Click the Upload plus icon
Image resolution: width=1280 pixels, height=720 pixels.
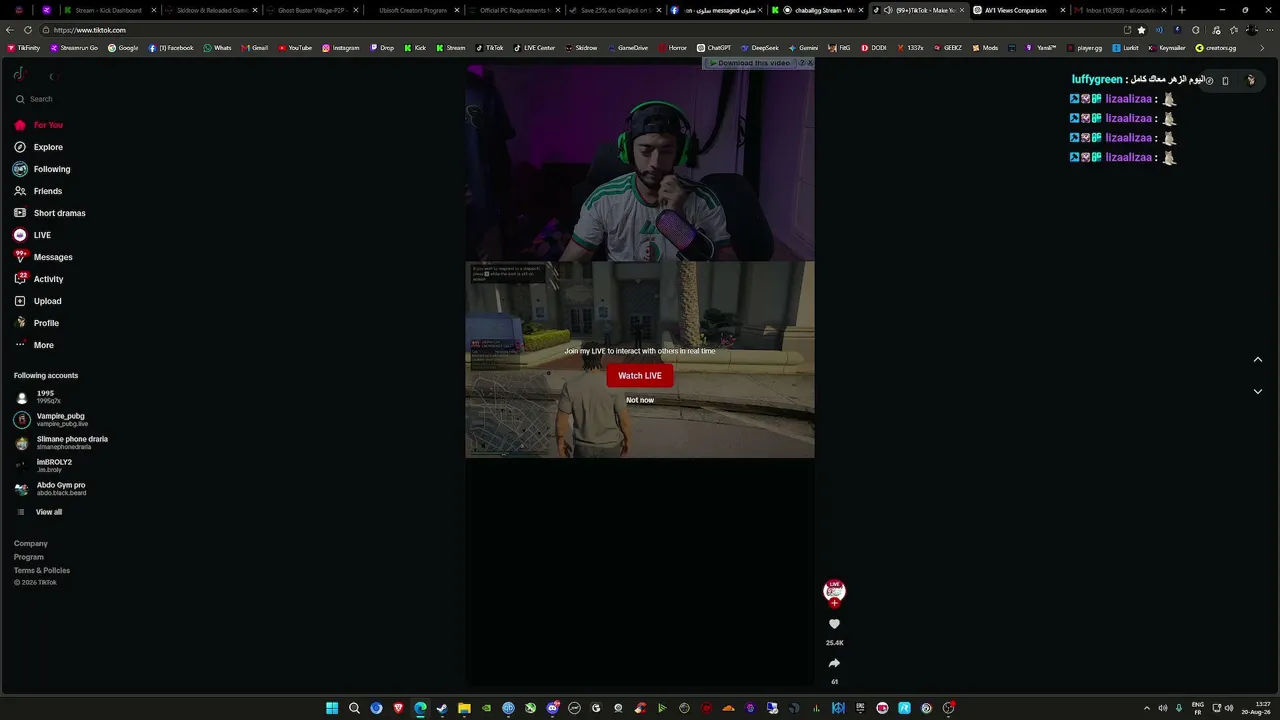(x=20, y=301)
